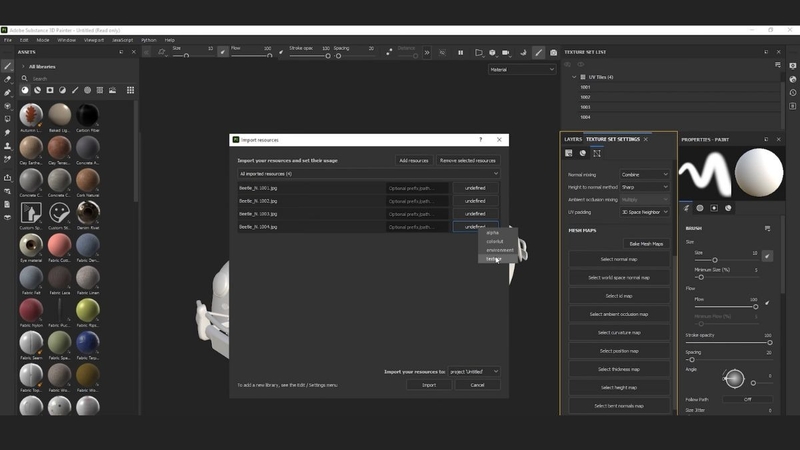Choose alpha in usage dropdown list
The height and width of the screenshot is (450, 800).
[x=498, y=233]
